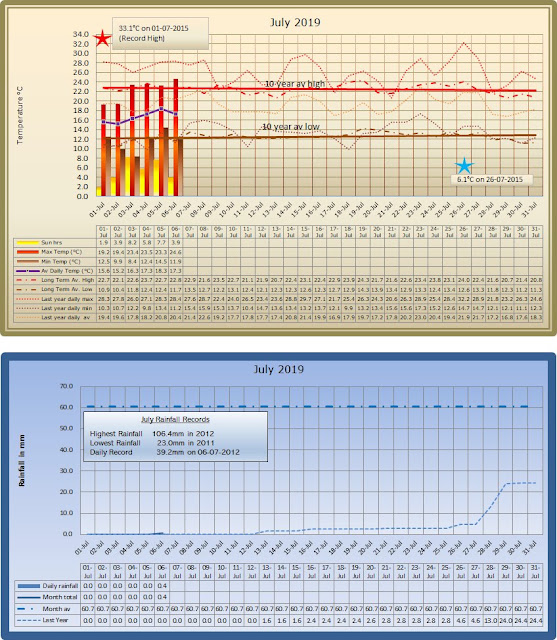The height and width of the screenshot is (640, 557).
Task: Select the Last year daily min legend label
Action: pos(67,308)
